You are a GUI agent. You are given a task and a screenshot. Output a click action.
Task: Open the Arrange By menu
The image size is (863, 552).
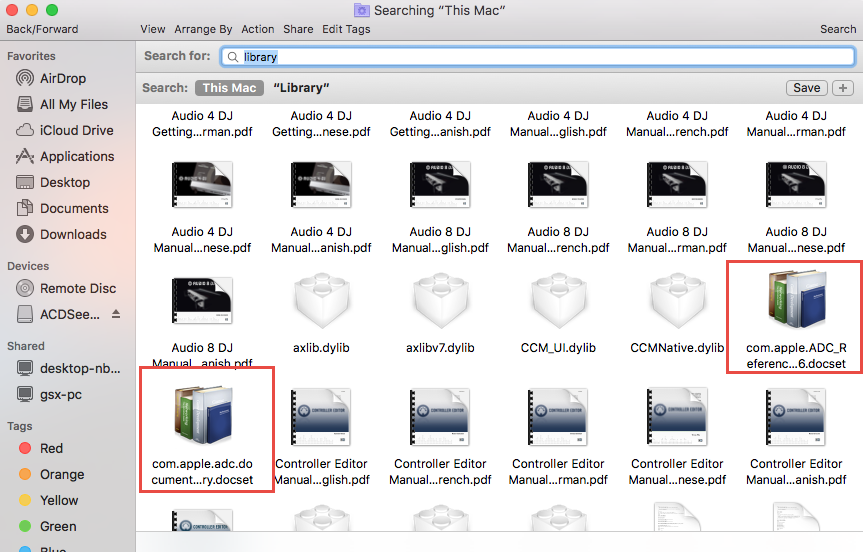(x=203, y=29)
